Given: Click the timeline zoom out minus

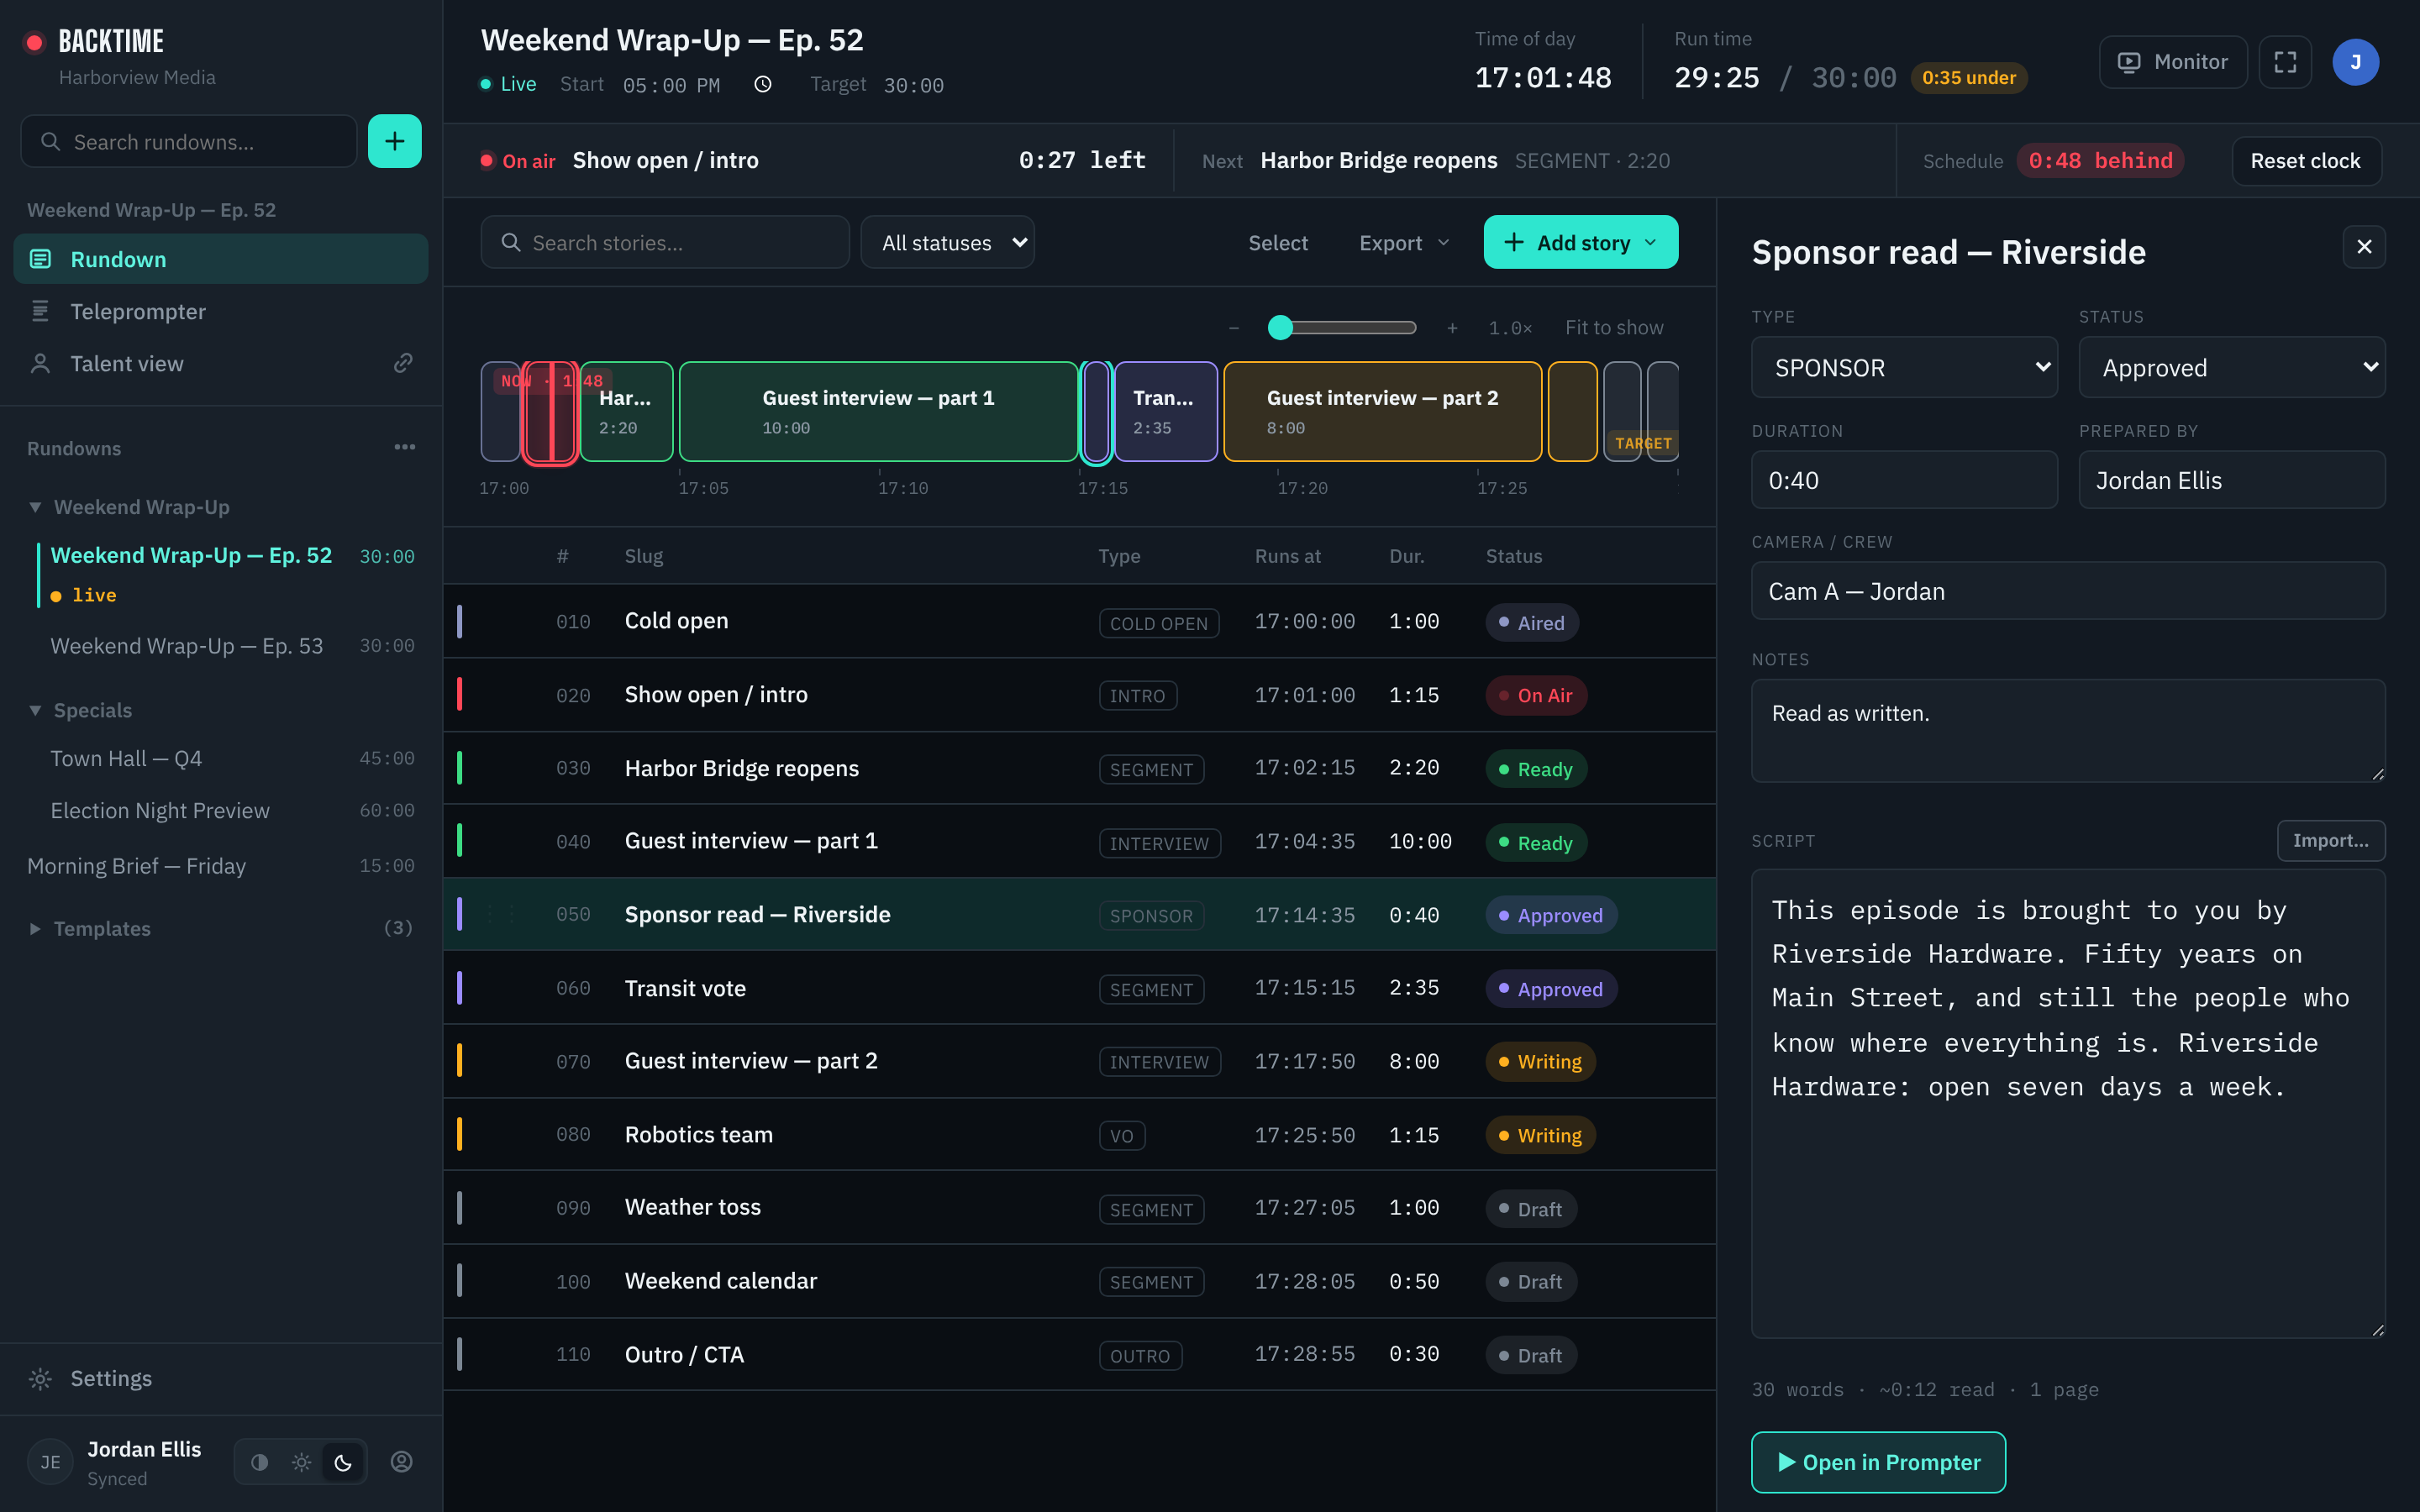Looking at the screenshot, I should point(1234,327).
